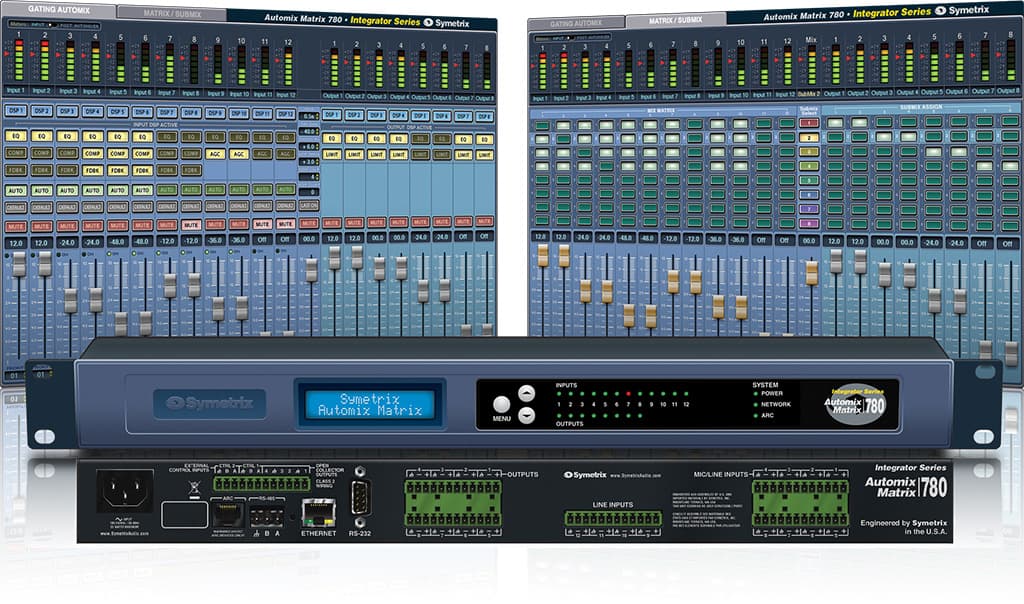Open the input DSP 12 module
The image size is (1024, 604).
[285, 114]
